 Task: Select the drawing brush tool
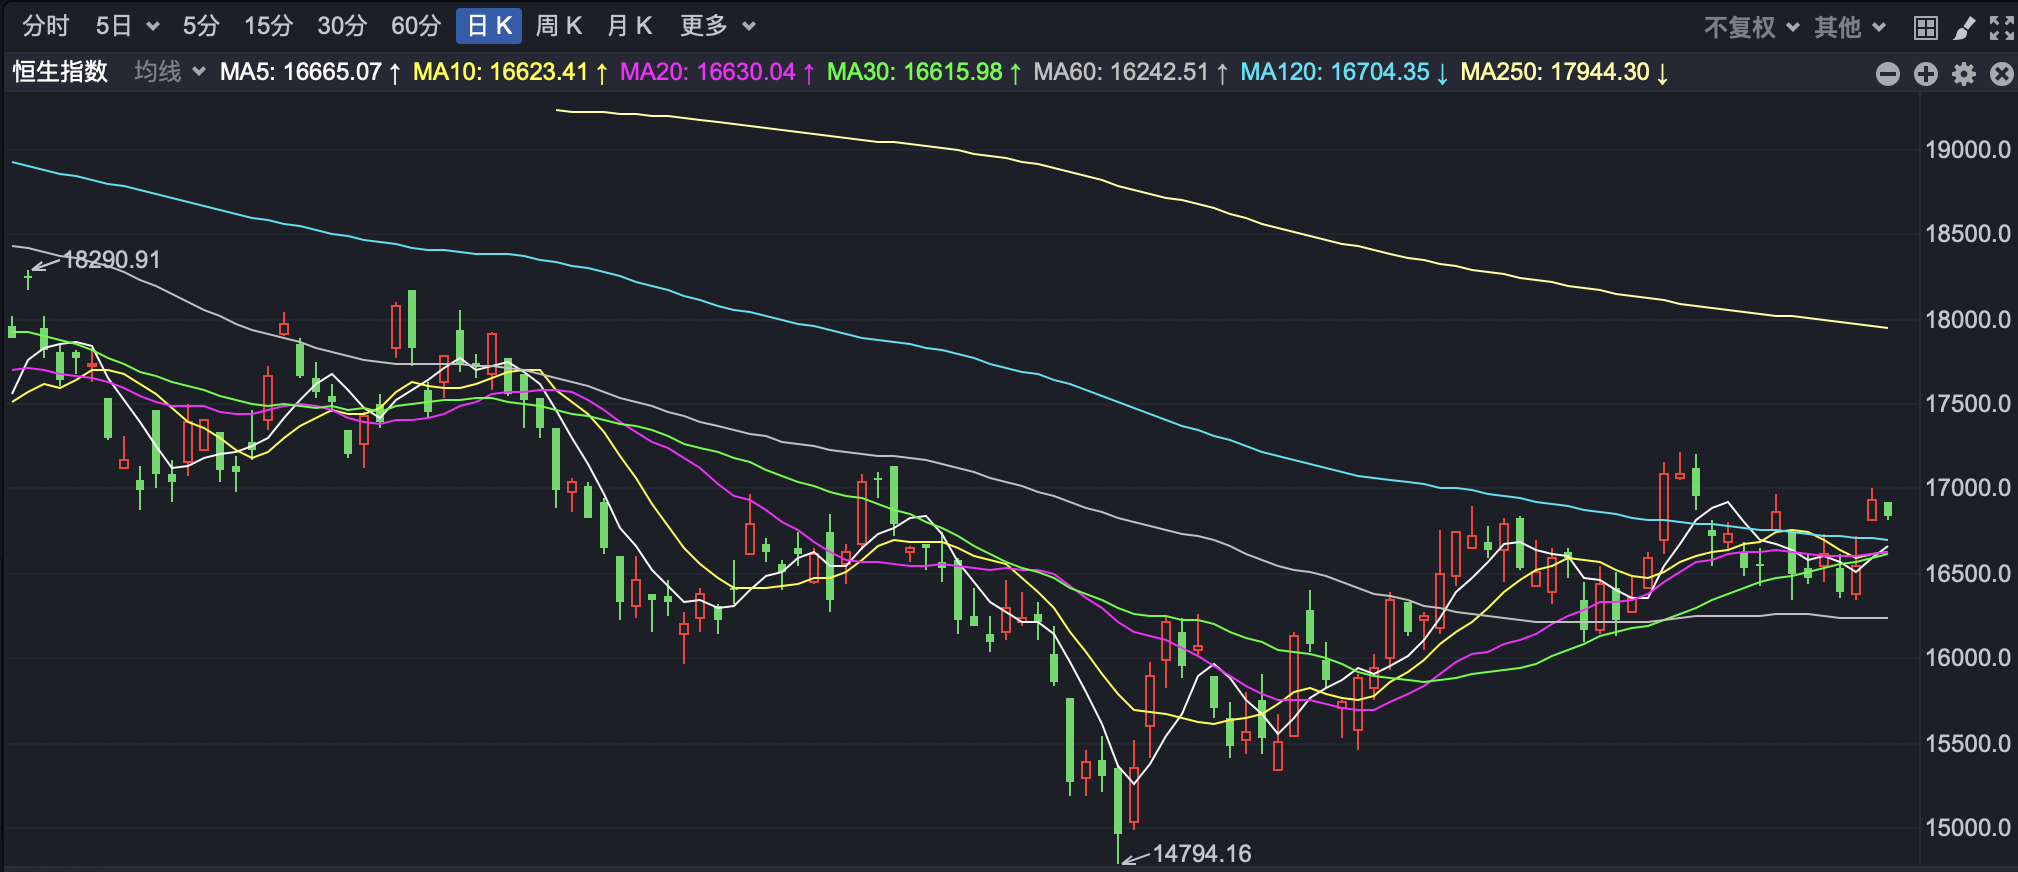[1964, 28]
